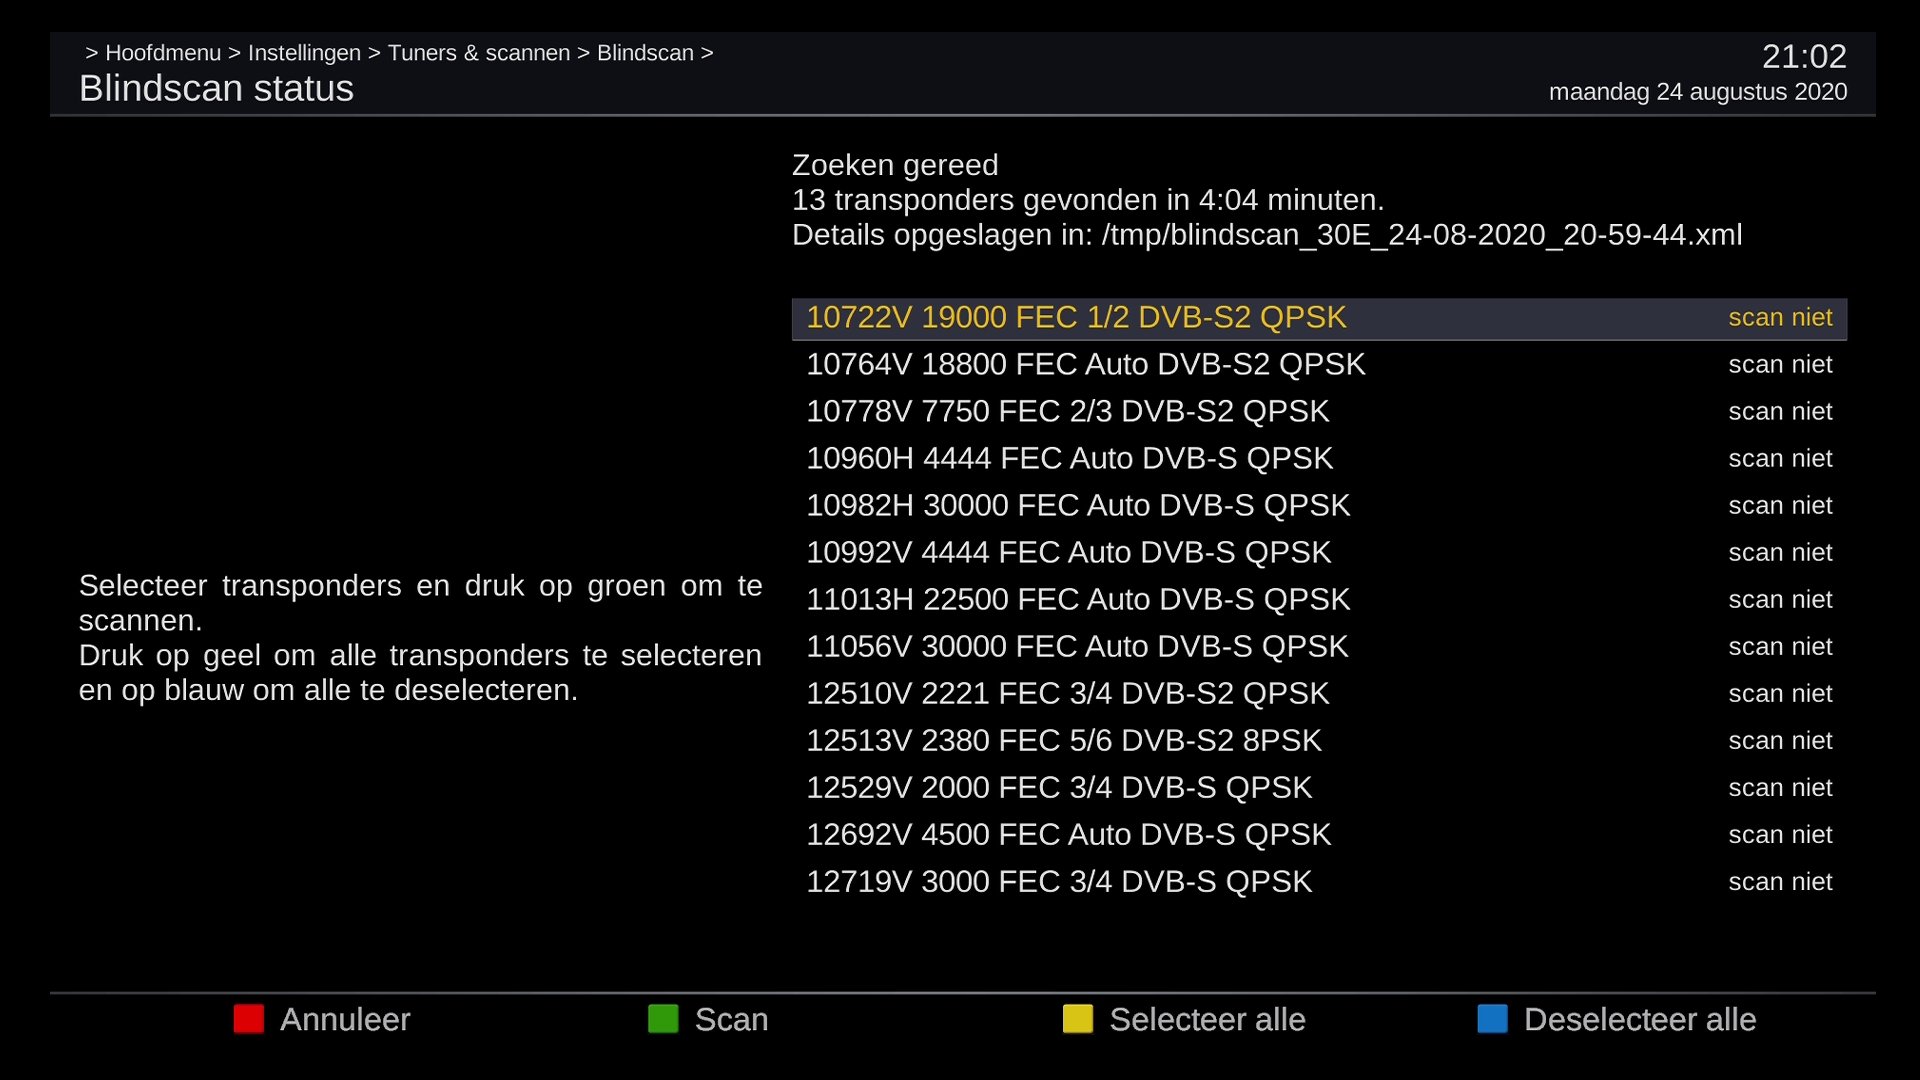Choose transponder 11056V 30000 DVB-S
The height and width of the screenshot is (1080, 1920).
coord(1076,647)
